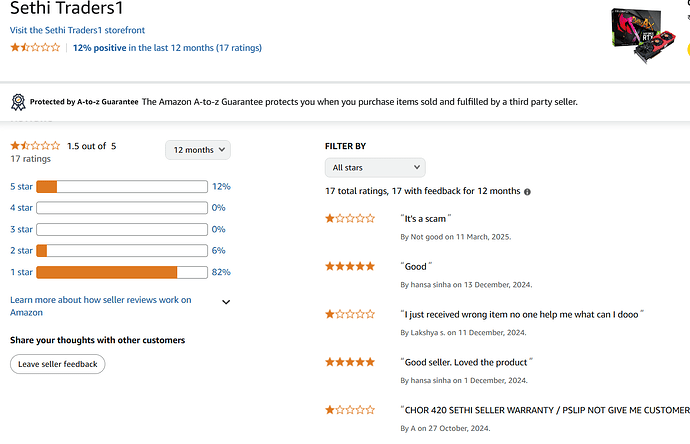Click the five-star rating of "Good" review
Image resolution: width=690 pixels, height=444 pixels.
[x=350, y=266]
